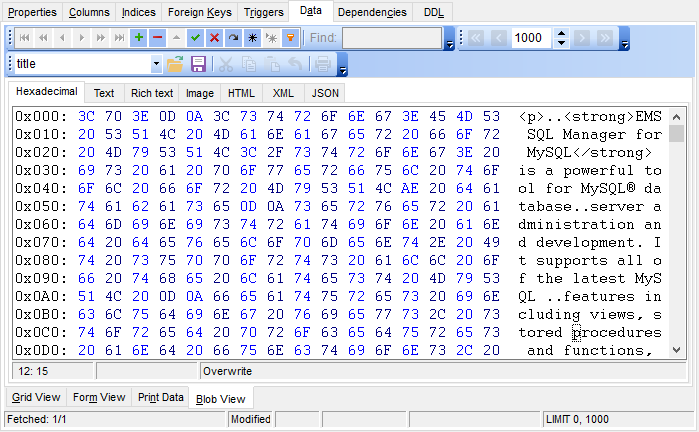
Task: Go to first record navigator button
Action: coord(25,38)
